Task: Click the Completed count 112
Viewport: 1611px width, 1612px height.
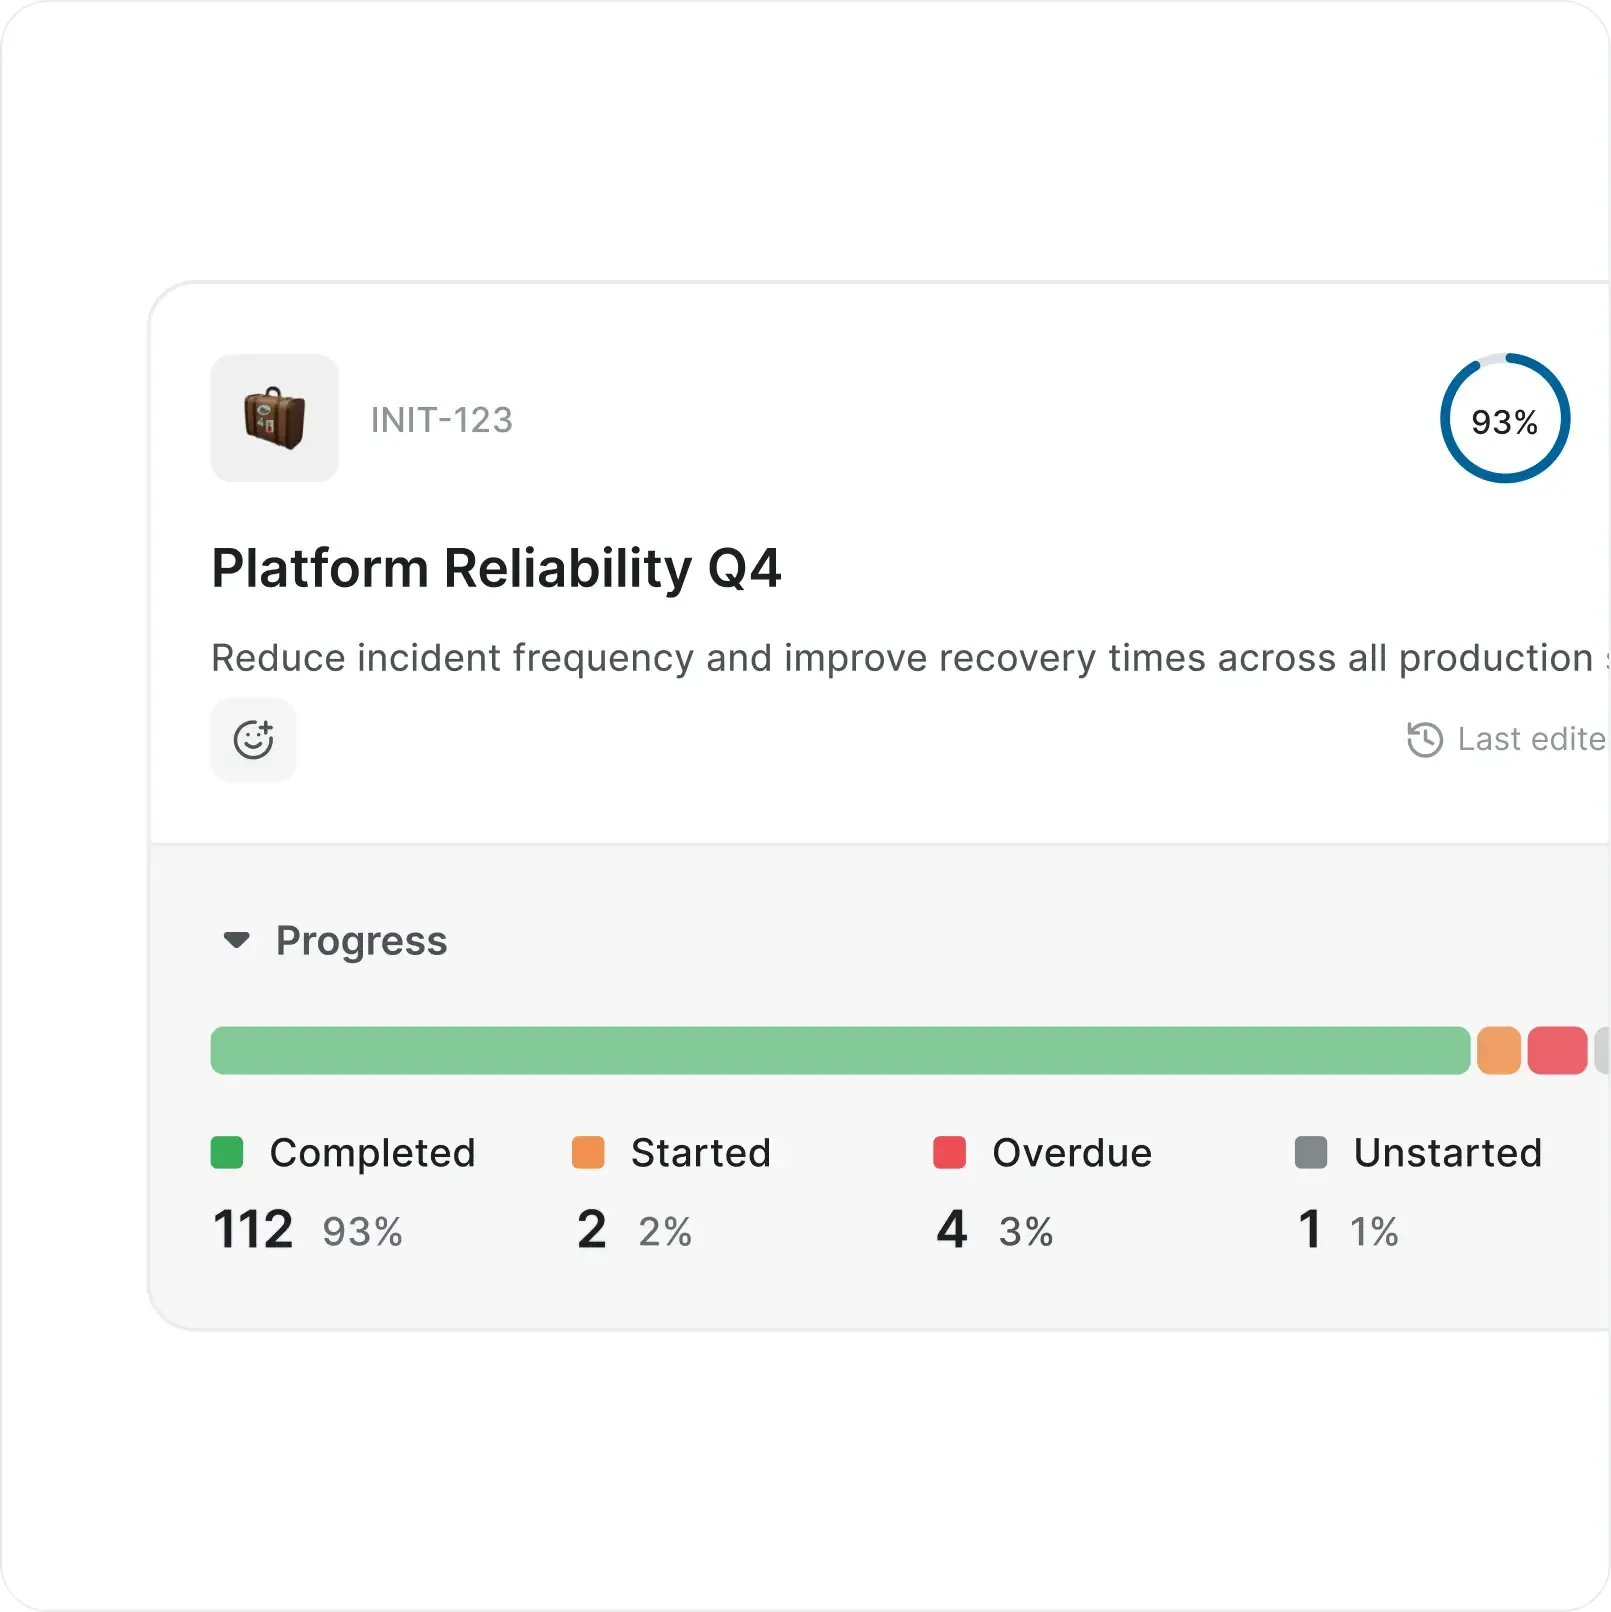Action: click(253, 1229)
